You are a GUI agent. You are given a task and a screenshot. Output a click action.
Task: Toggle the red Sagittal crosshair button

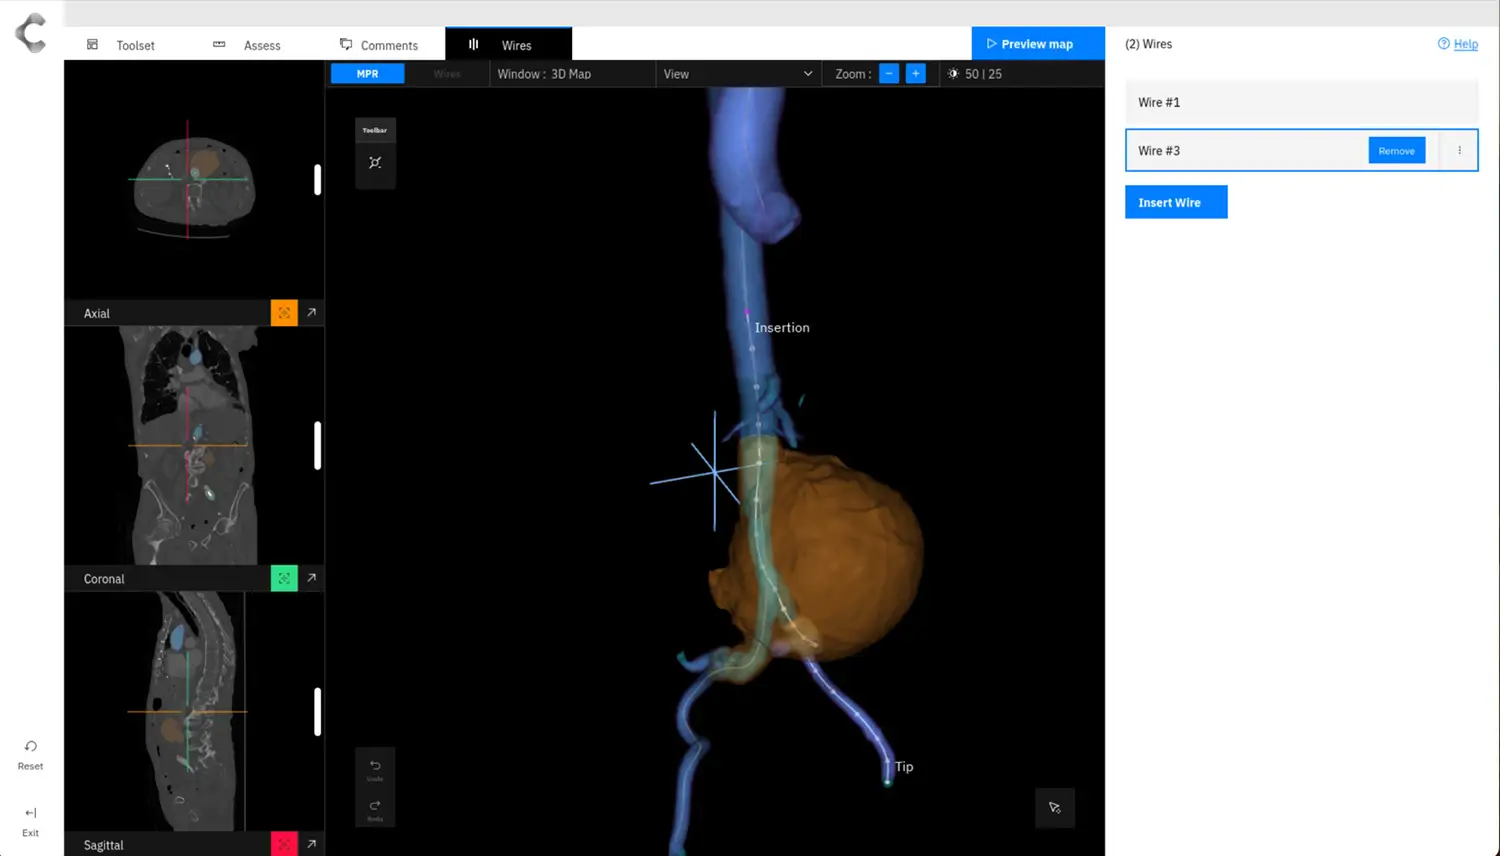[x=284, y=844]
